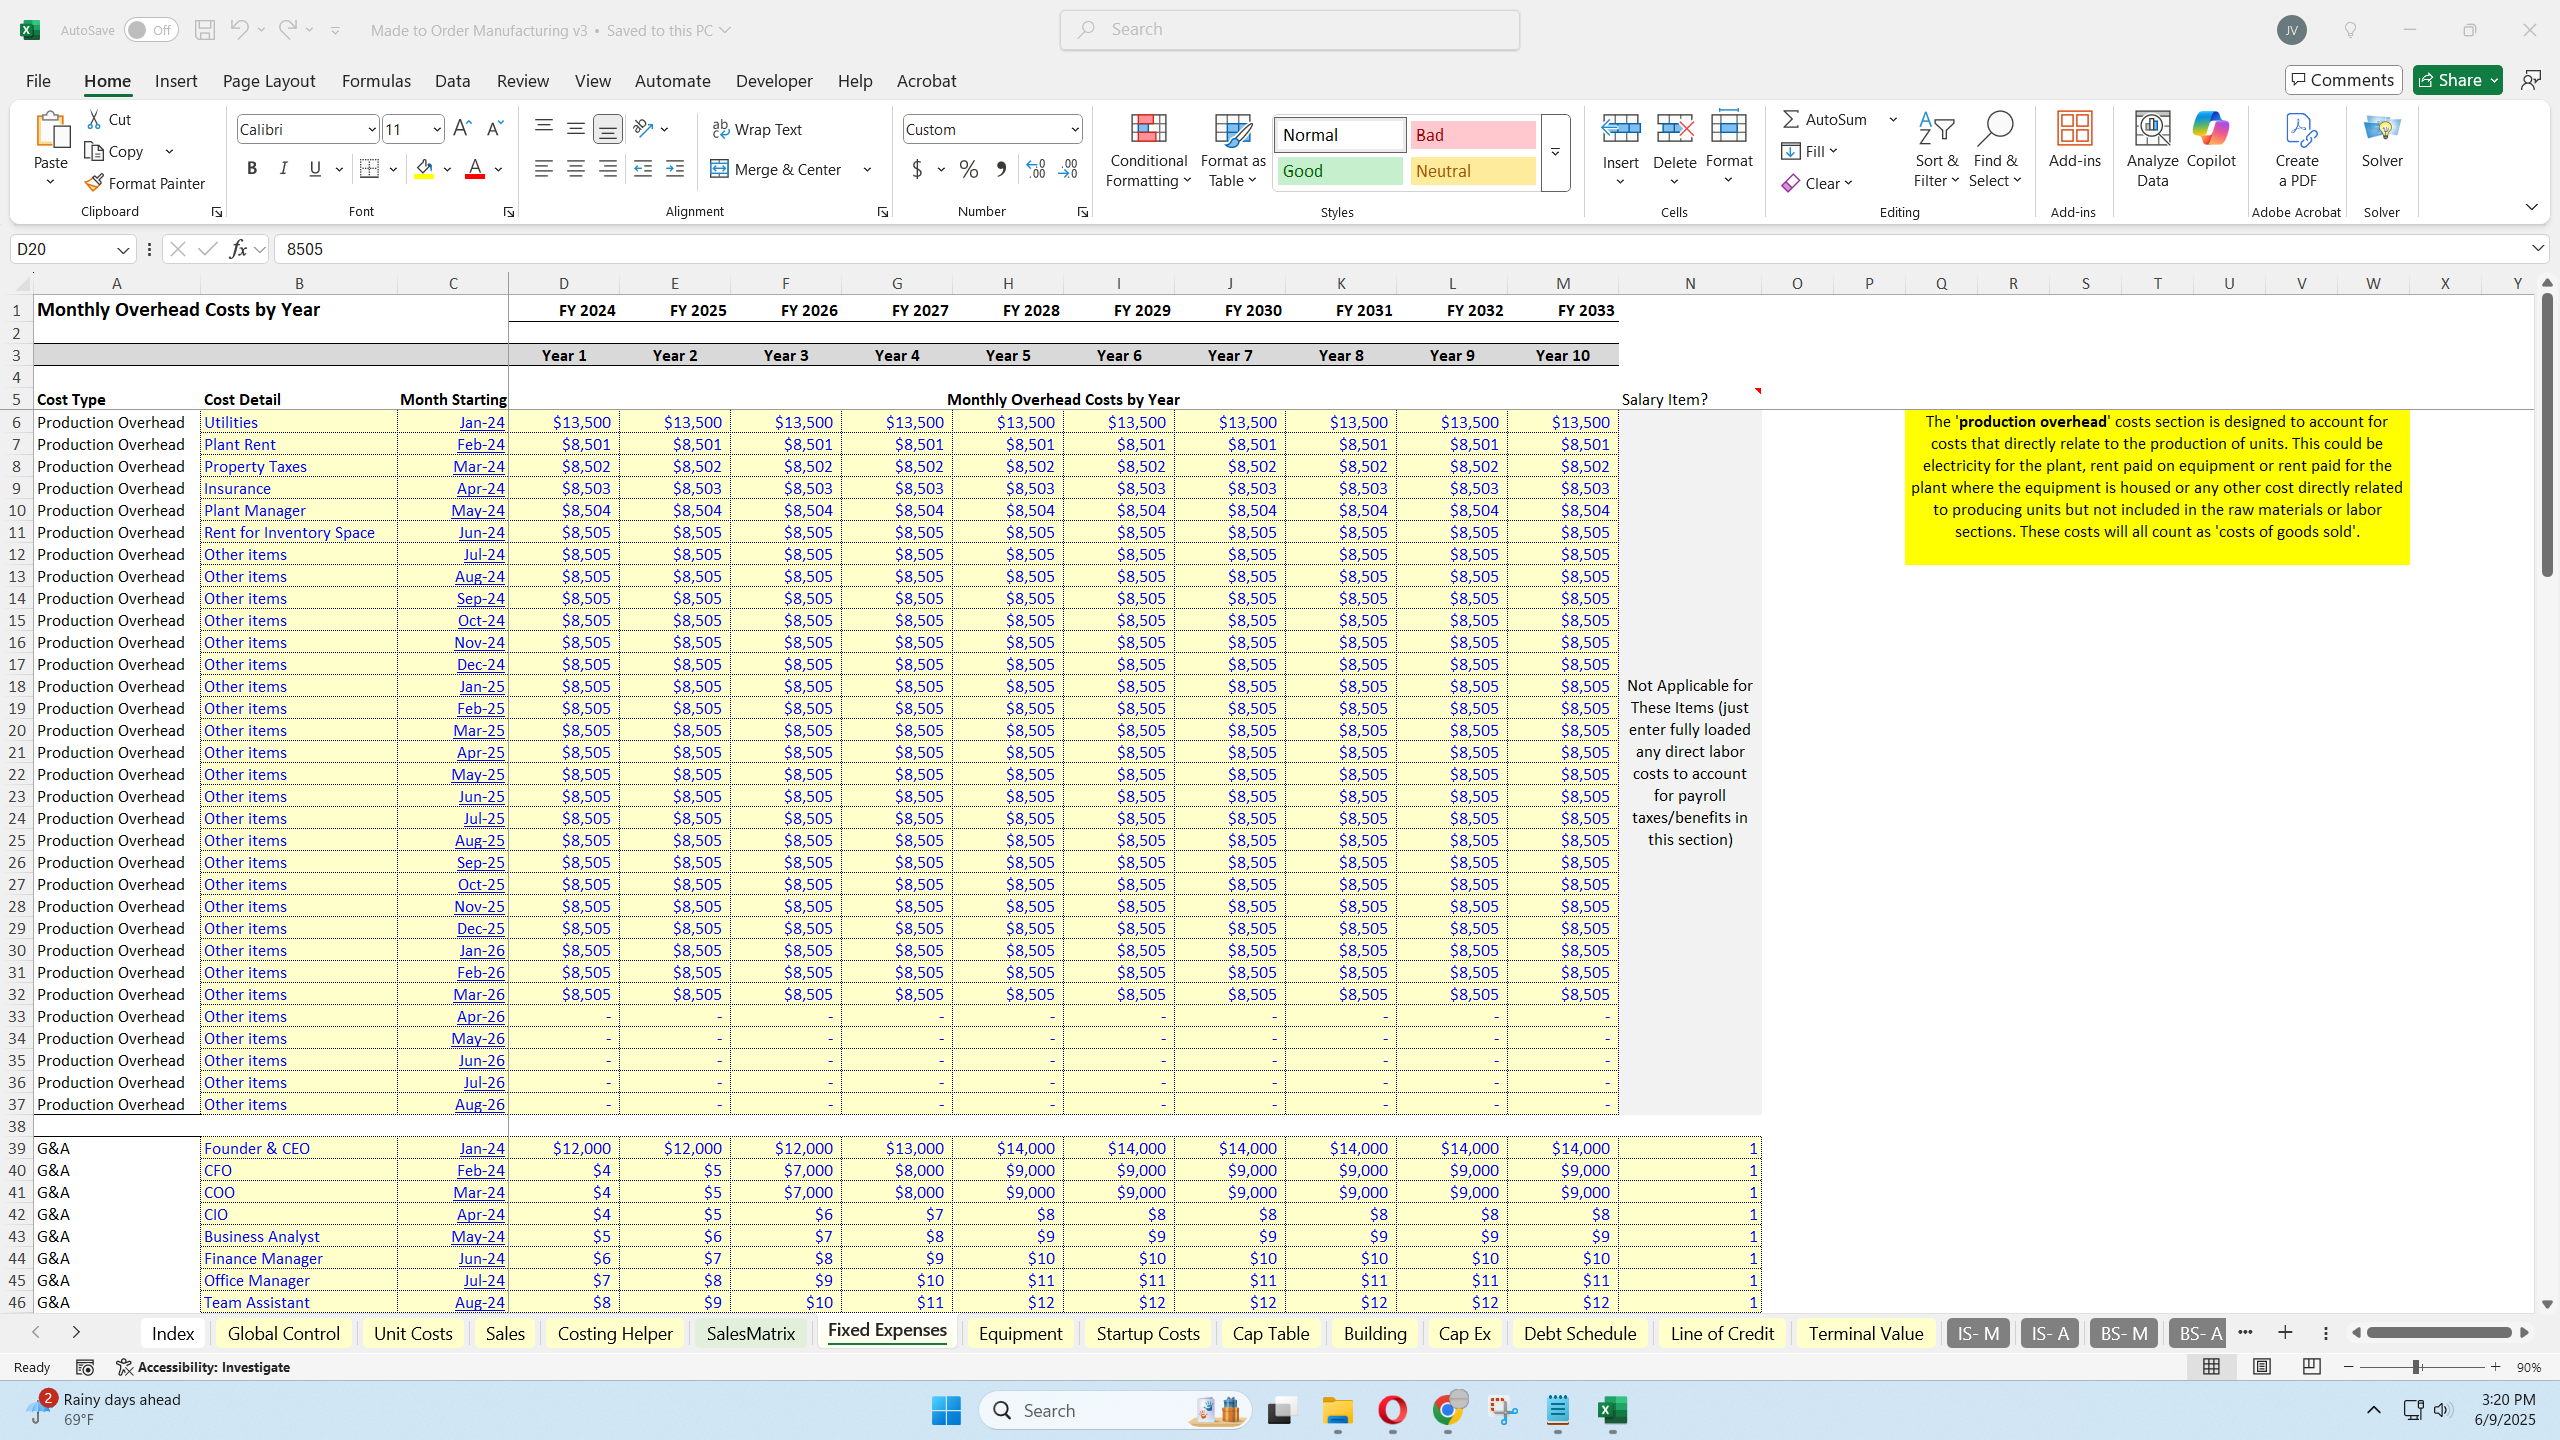Switch to the Formulas ribbon tab
Screen dimensions: 2560x1440
pyautogui.click(x=375, y=80)
